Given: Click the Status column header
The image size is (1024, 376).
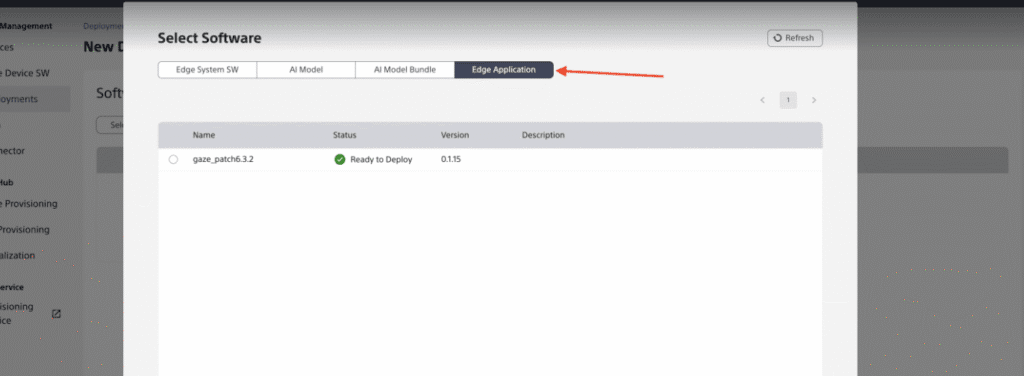Looking at the screenshot, I should coord(344,135).
